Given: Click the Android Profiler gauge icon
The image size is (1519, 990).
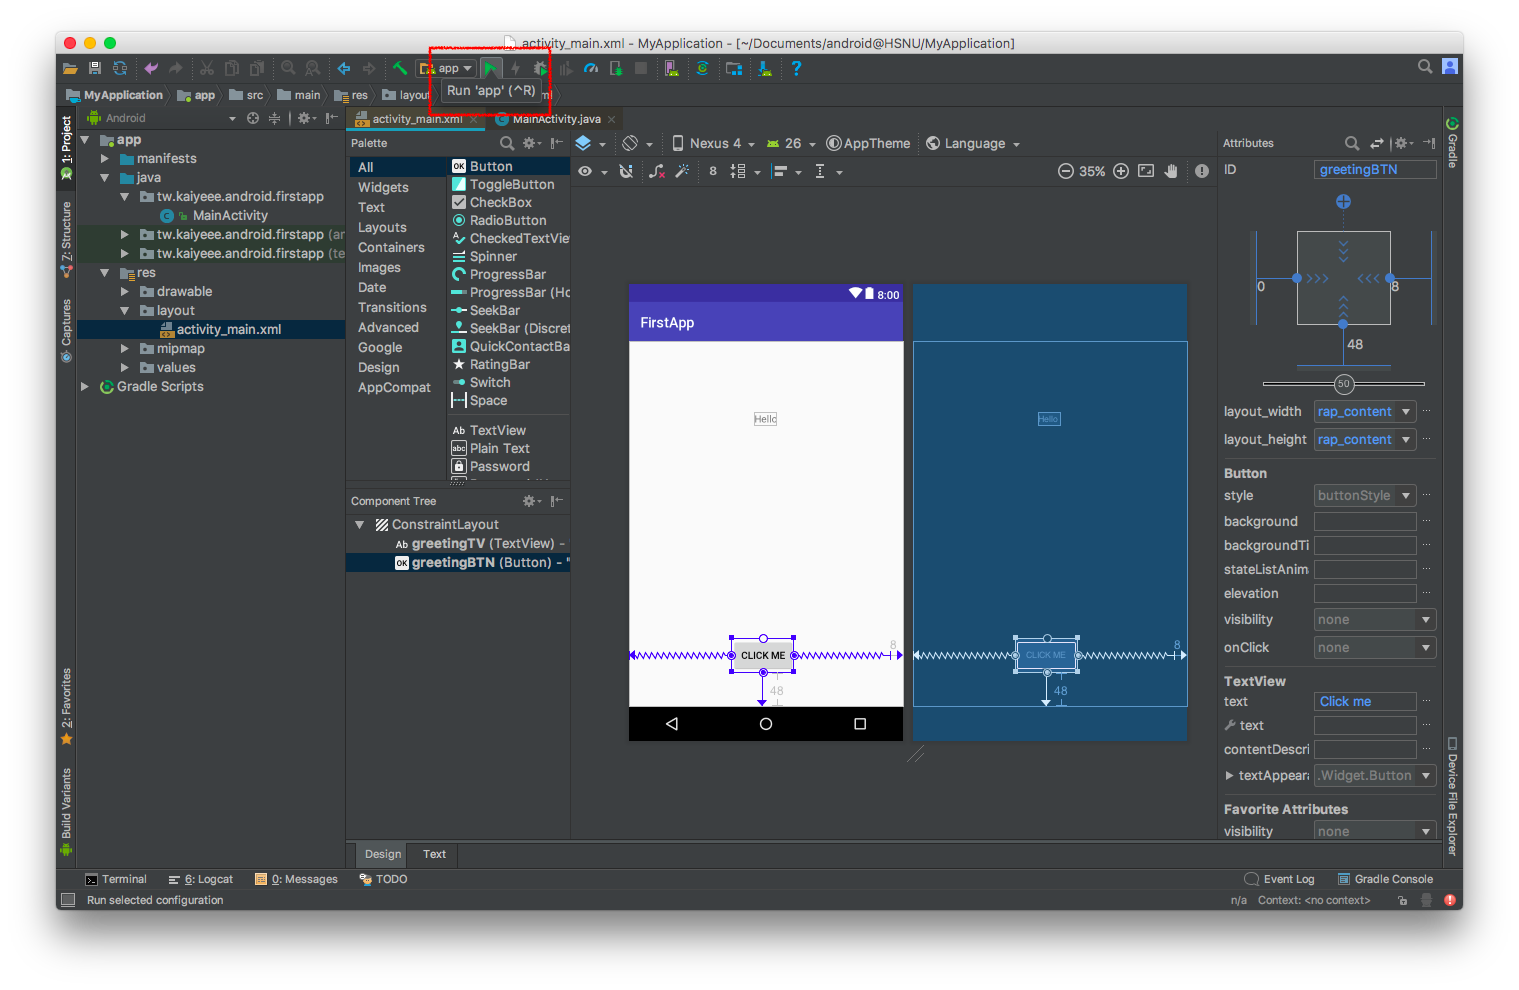Looking at the screenshot, I should coord(591,68).
